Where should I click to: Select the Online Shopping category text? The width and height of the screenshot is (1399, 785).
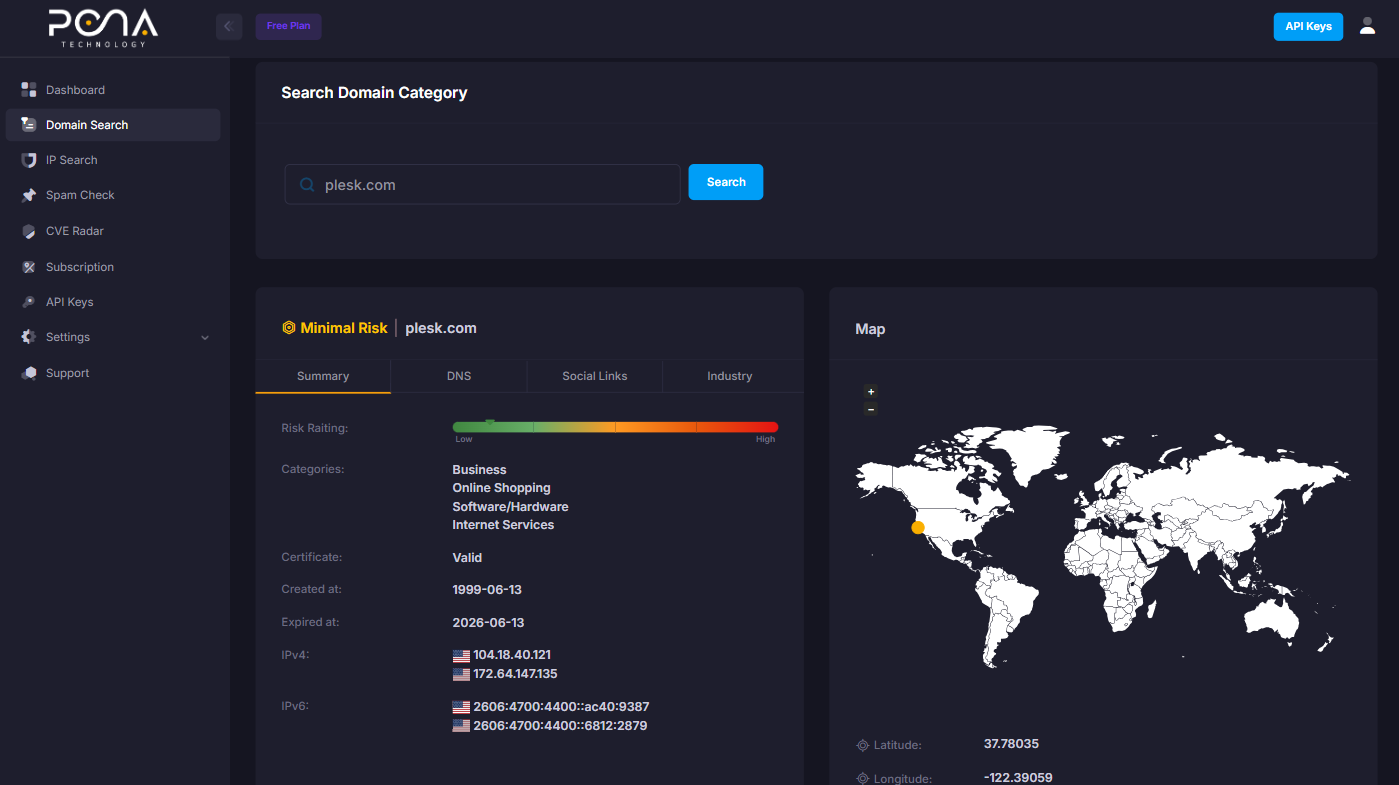(501, 488)
